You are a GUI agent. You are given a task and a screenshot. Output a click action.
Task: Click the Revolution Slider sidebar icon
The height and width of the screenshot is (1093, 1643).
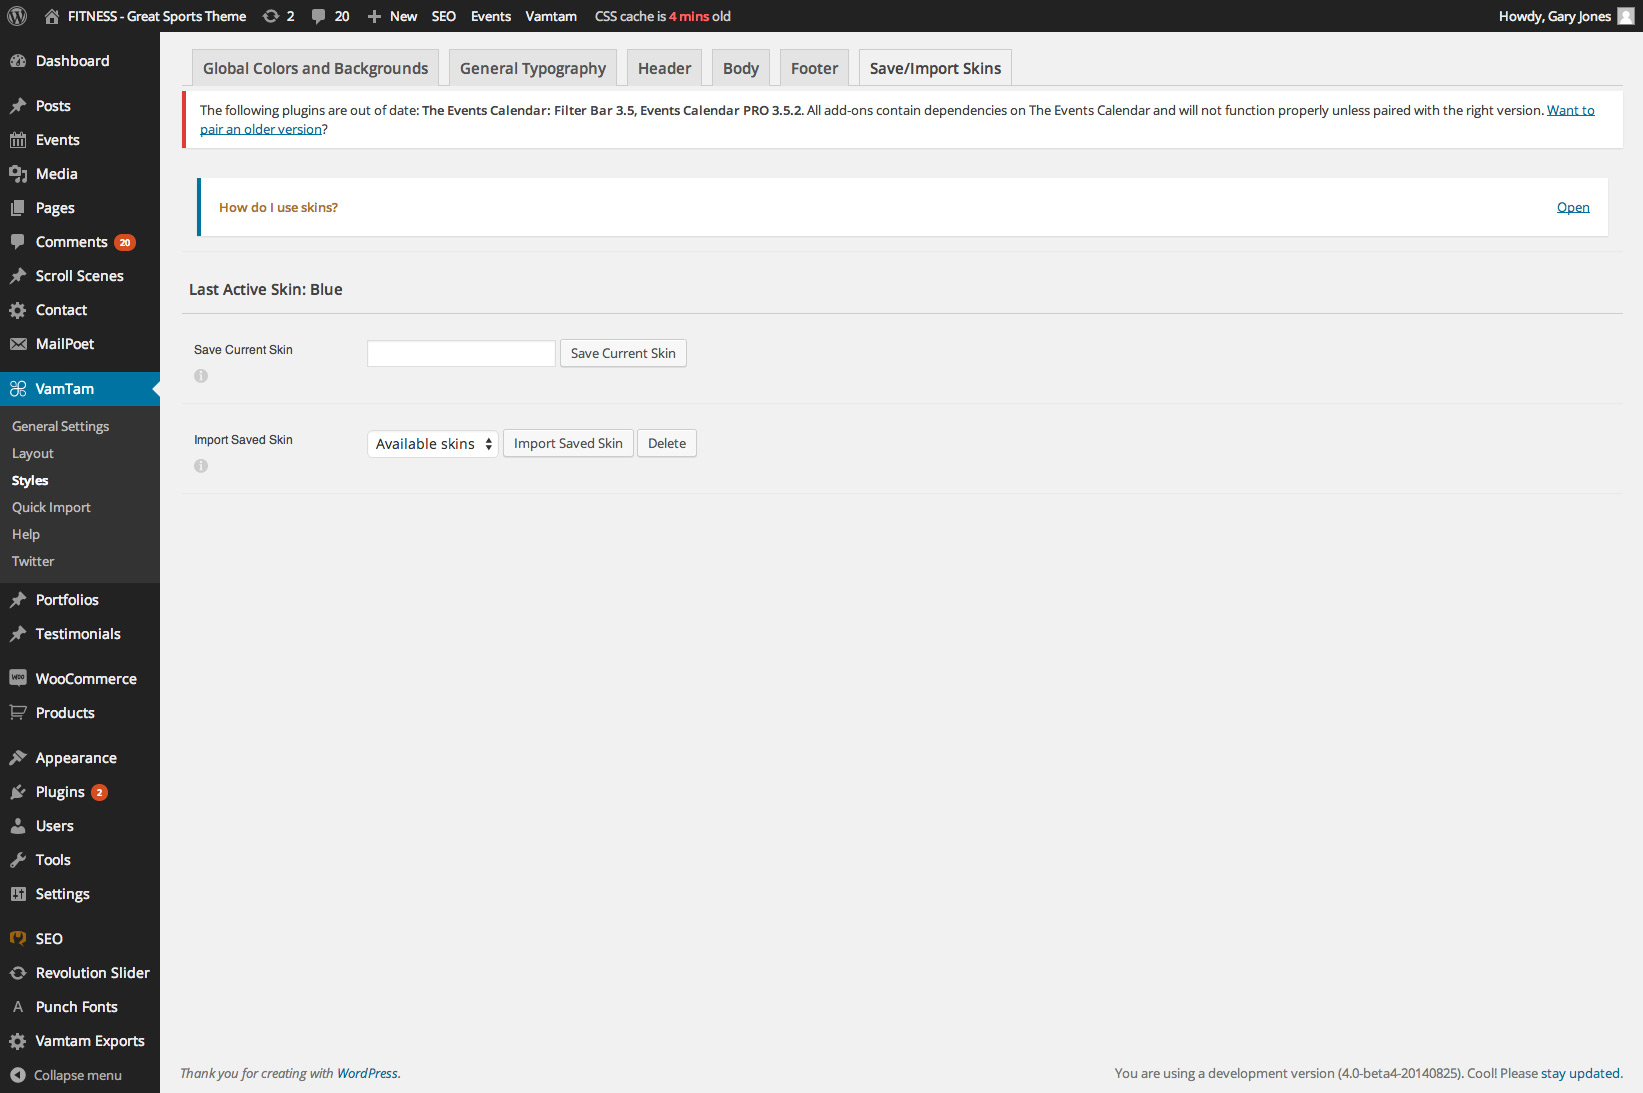click(17, 973)
